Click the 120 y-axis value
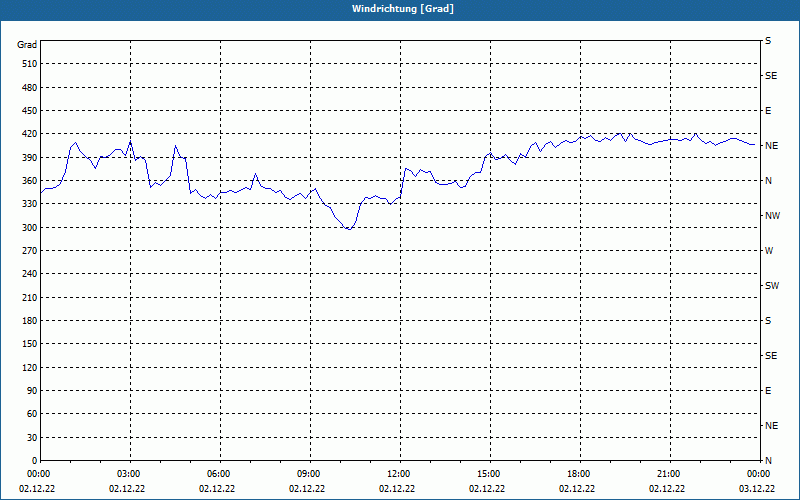This screenshot has width=800, height=500. (x=29, y=367)
